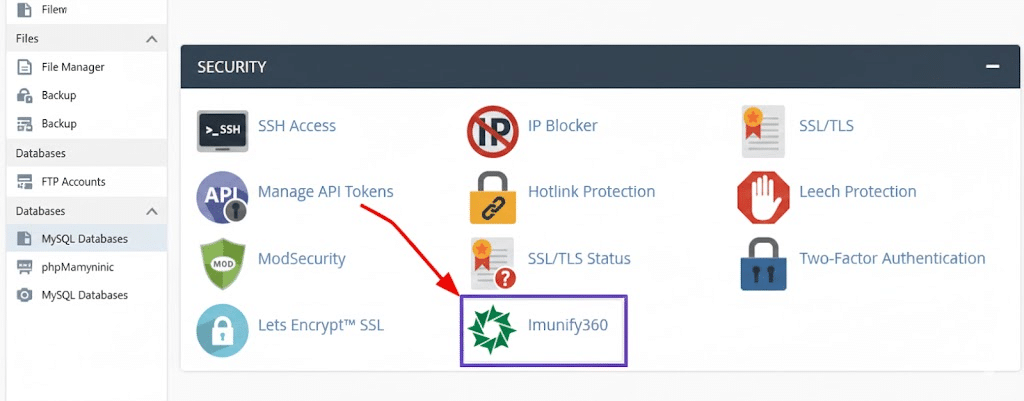The width and height of the screenshot is (1024, 401).
Task: Collapse the Databases section using its chevron
Action: tap(152, 212)
